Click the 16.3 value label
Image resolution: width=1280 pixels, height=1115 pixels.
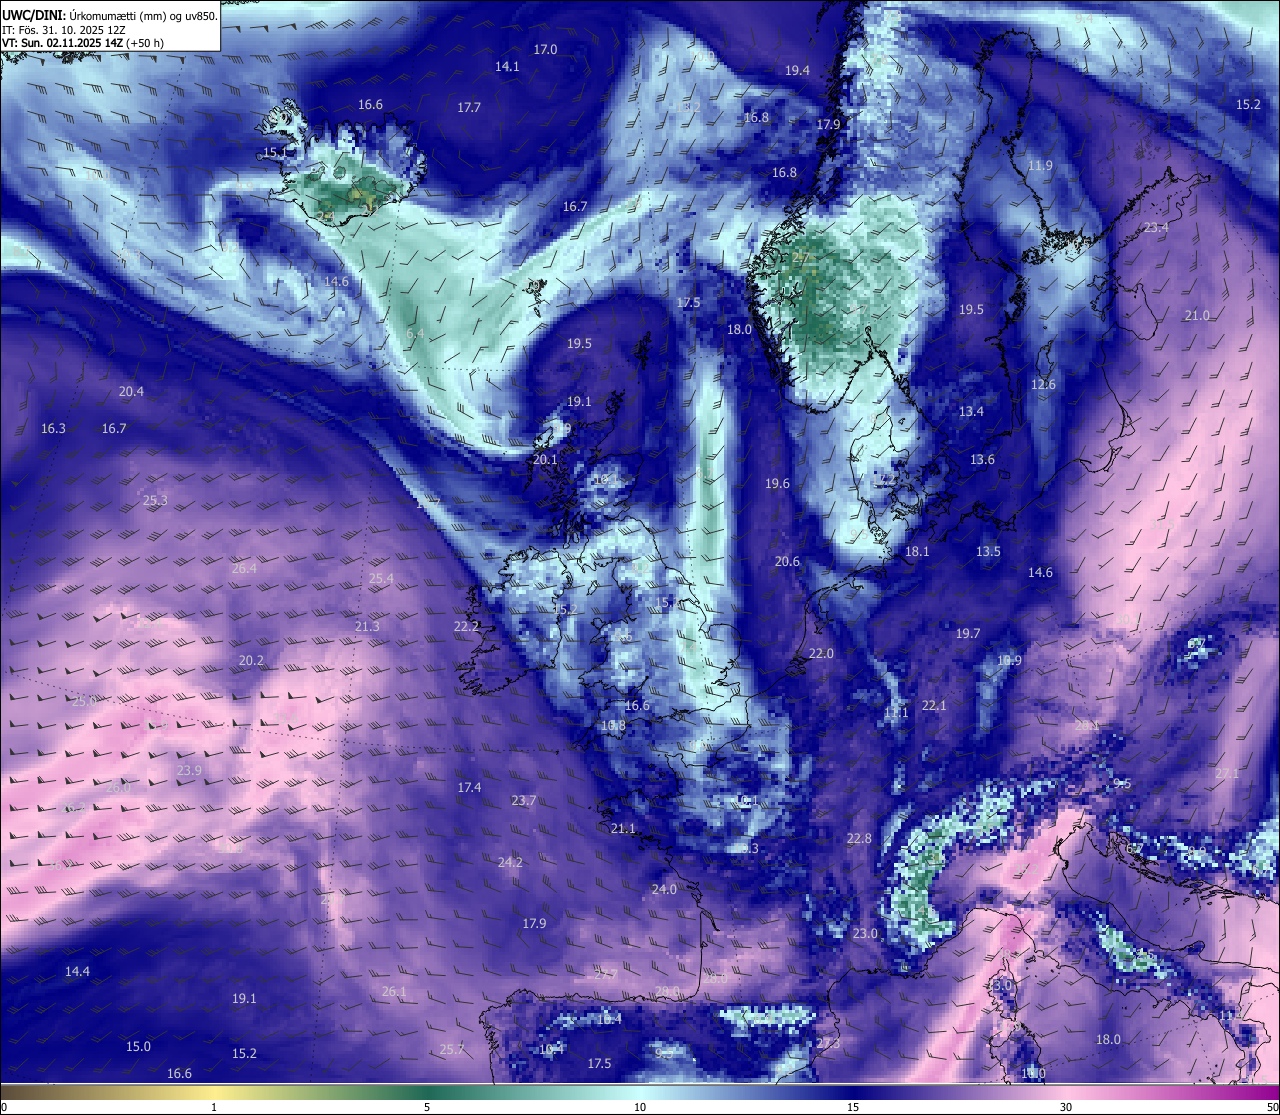(x=53, y=428)
